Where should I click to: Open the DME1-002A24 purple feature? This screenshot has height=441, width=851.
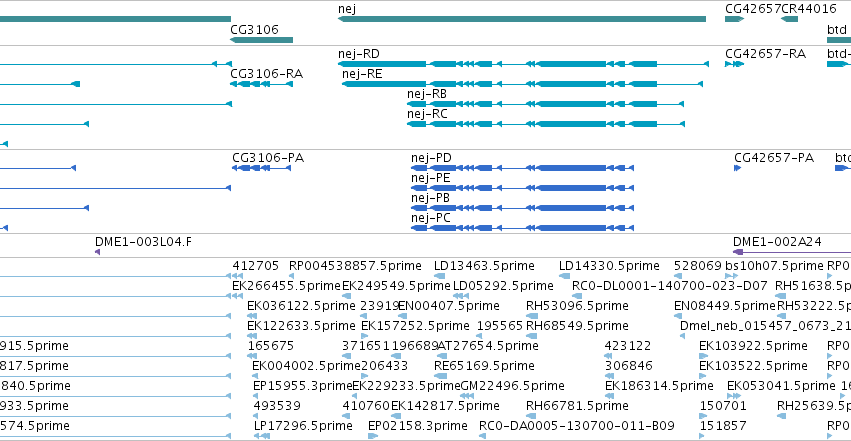coord(792,252)
